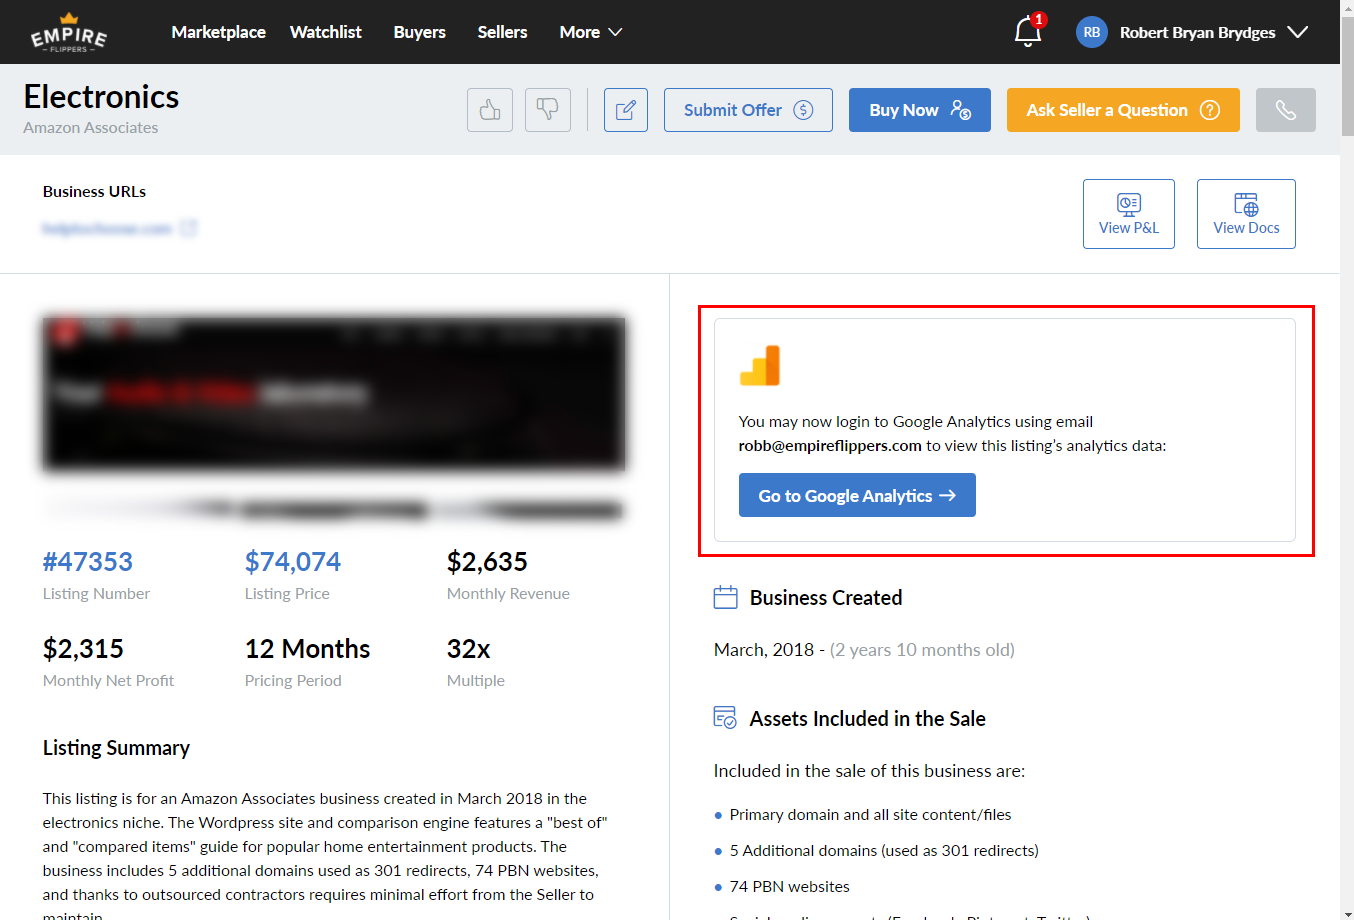Click the 12 Months pricing period
Screen dimensions: 1354x920
pyautogui.click(x=308, y=649)
